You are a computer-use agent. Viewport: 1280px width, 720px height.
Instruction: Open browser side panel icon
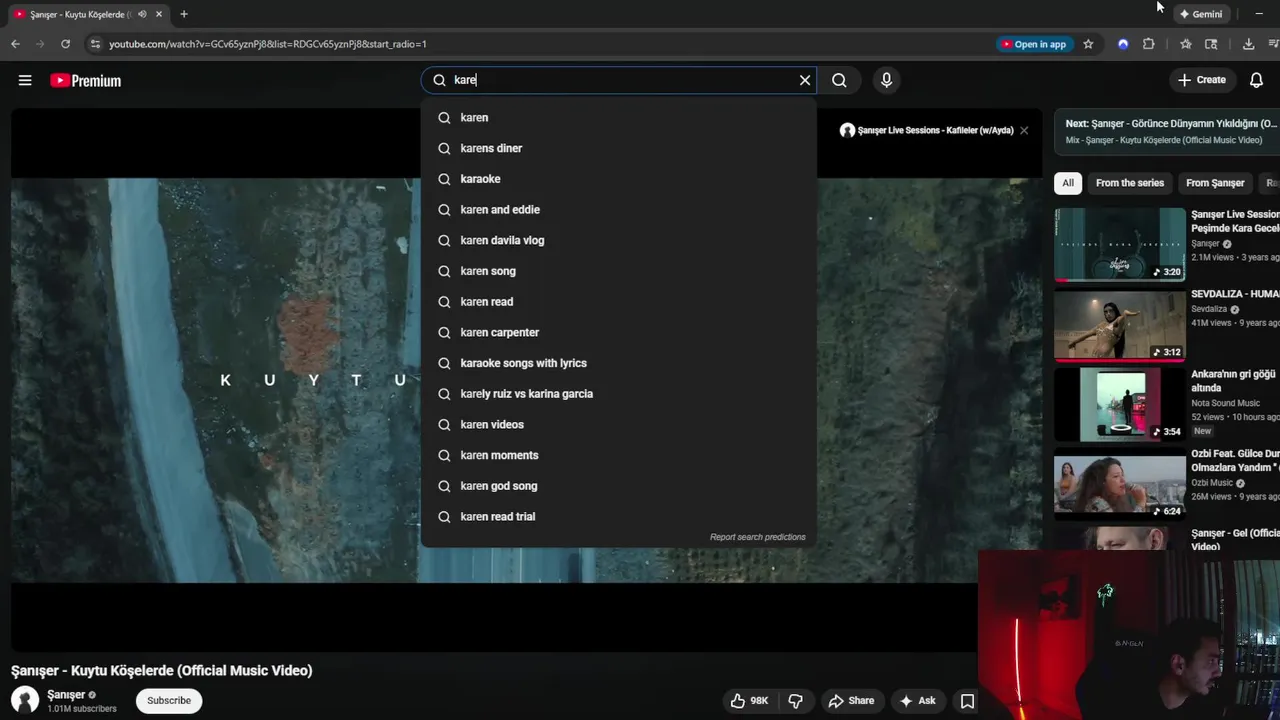[x=1211, y=44]
